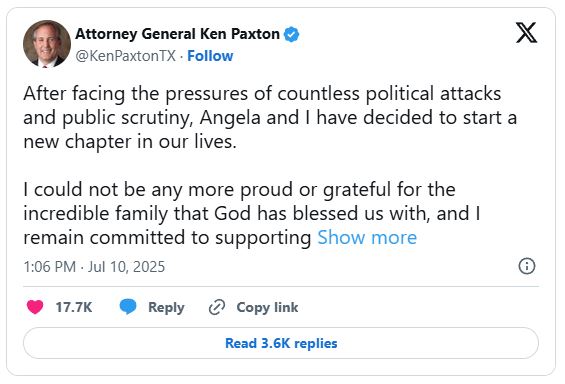Click the X logo in the tweet corner
This screenshot has width=565, height=384.
click(x=526, y=32)
